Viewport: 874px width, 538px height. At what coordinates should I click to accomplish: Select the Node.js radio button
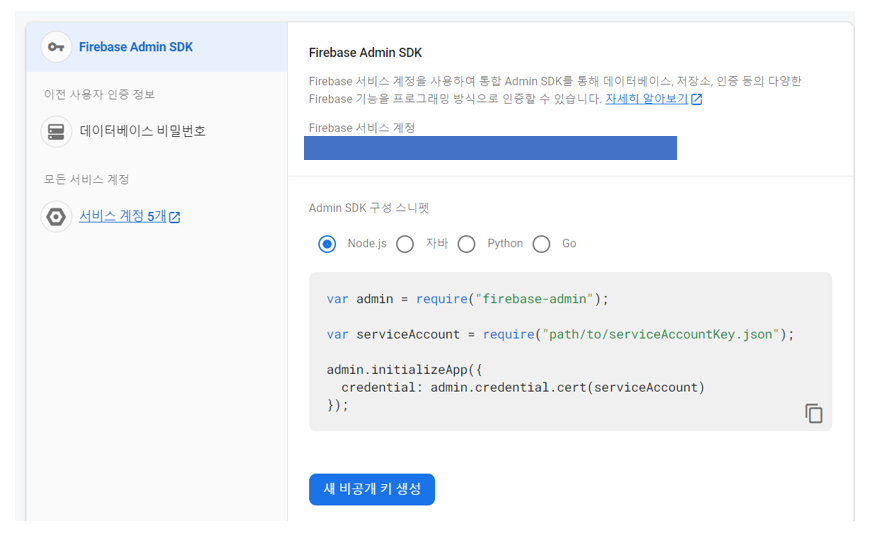tap(327, 244)
